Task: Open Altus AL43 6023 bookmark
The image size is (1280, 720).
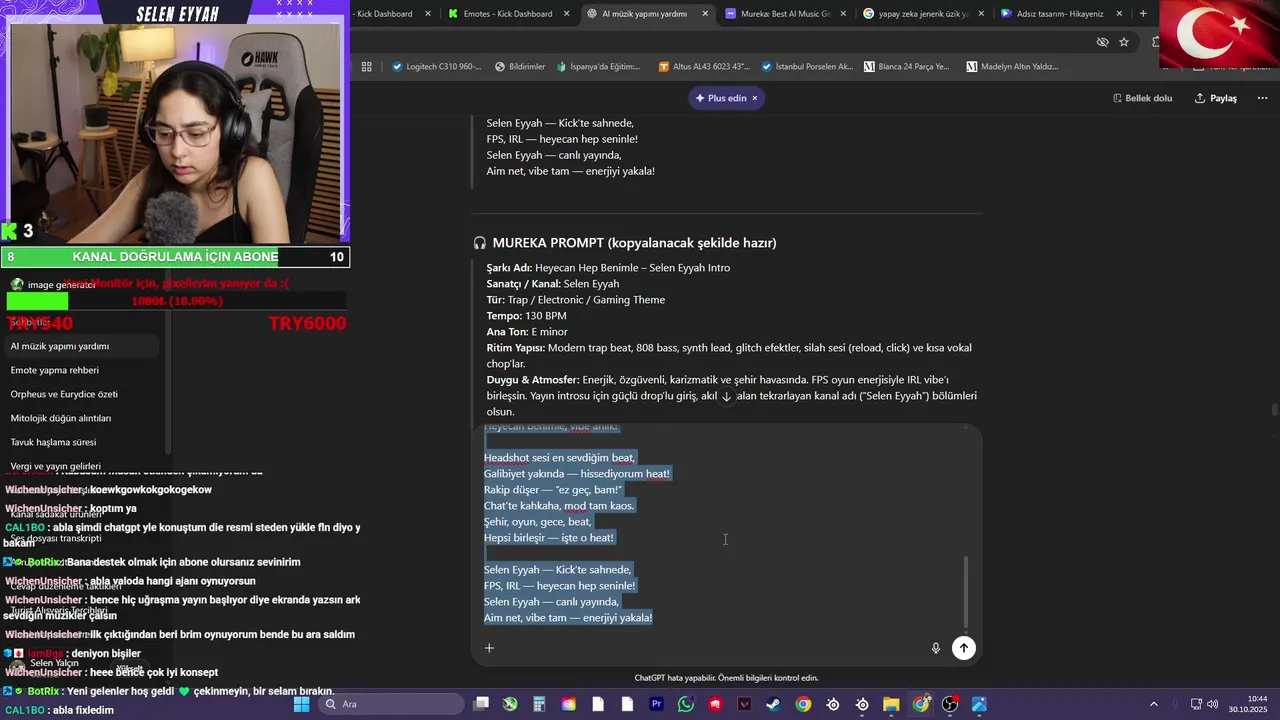Action: tap(705, 67)
